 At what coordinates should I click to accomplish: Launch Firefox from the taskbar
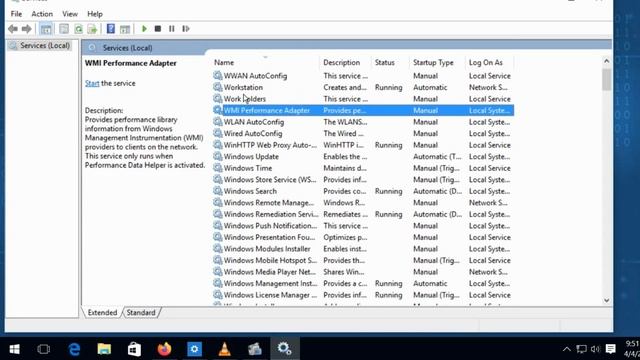tap(164, 349)
